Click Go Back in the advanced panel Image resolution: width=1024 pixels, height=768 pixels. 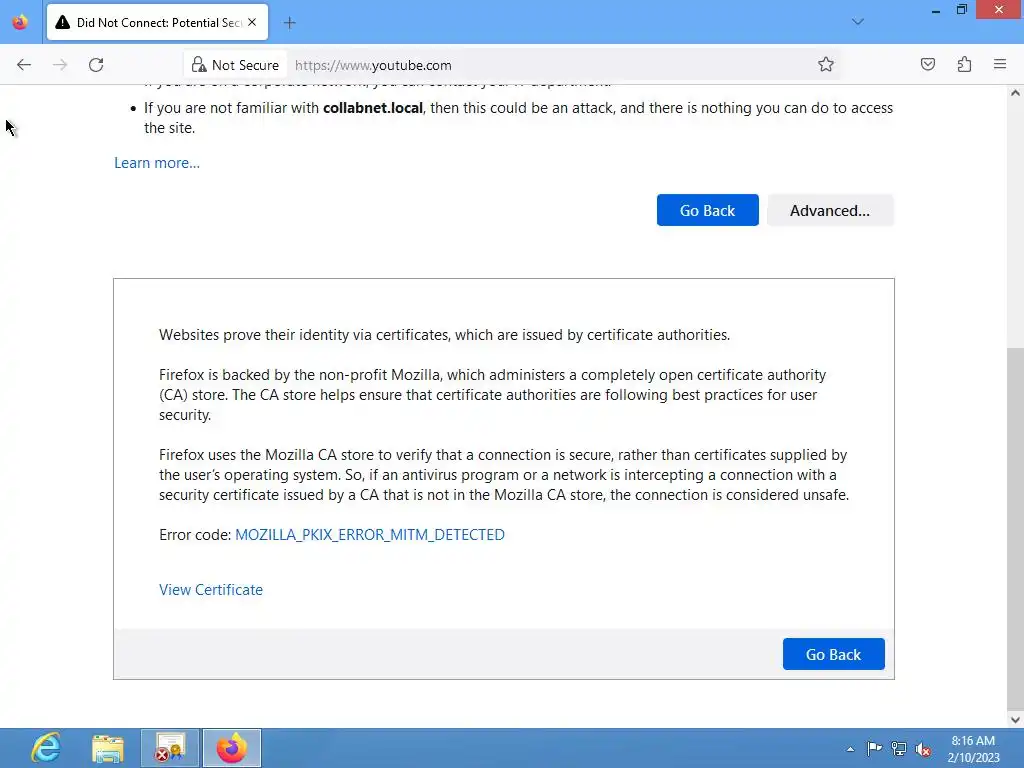(833, 654)
